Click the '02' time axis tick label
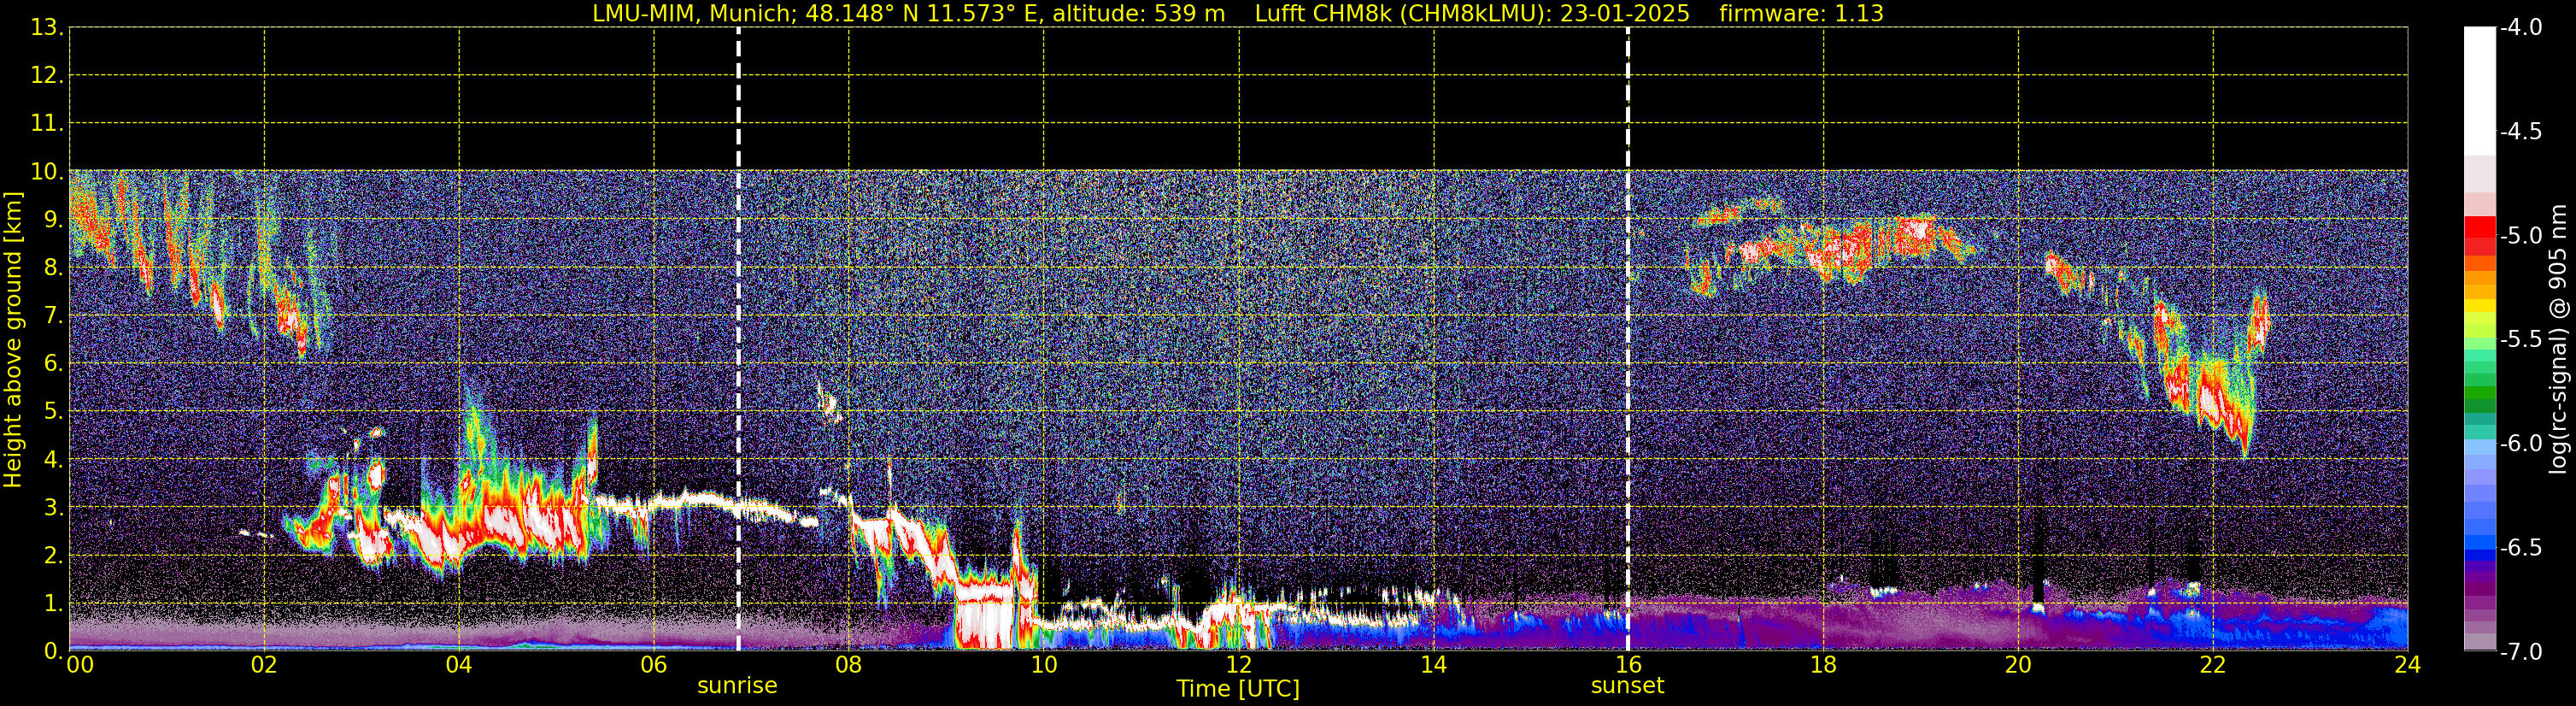 (264, 665)
